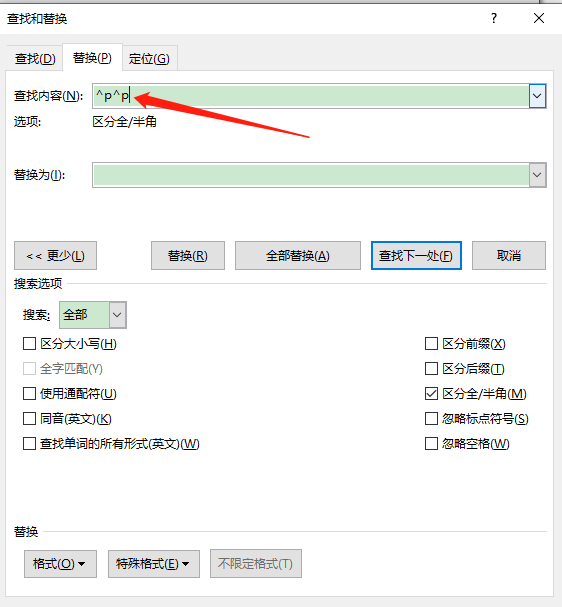Enable the 忽略标点符号(S) checkbox
562x607 pixels.
click(431, 418)
